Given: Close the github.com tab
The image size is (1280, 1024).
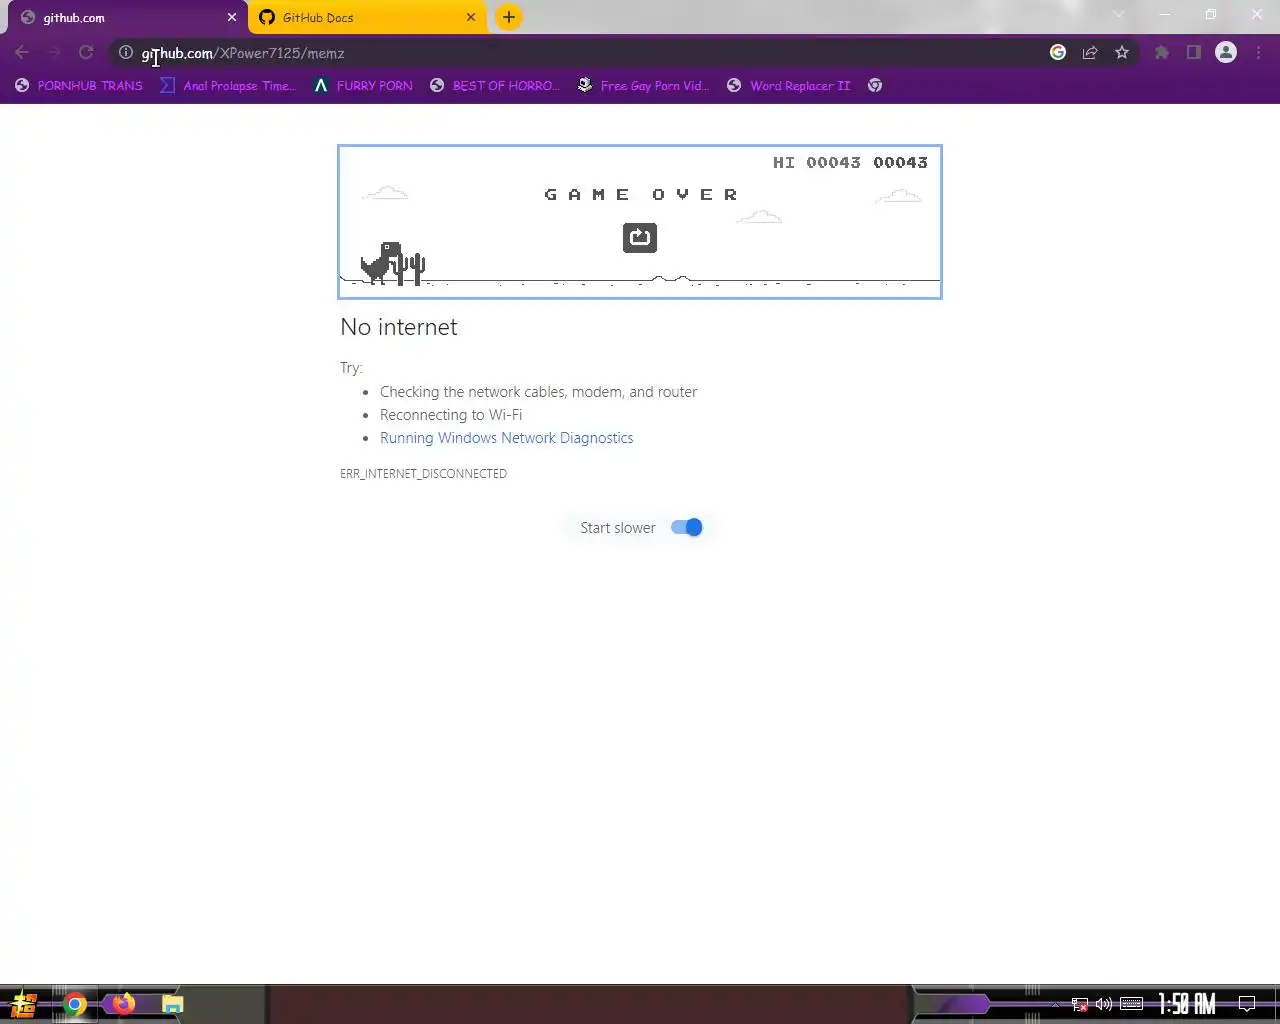Looking at the screenshot, I should click(232, 18).
